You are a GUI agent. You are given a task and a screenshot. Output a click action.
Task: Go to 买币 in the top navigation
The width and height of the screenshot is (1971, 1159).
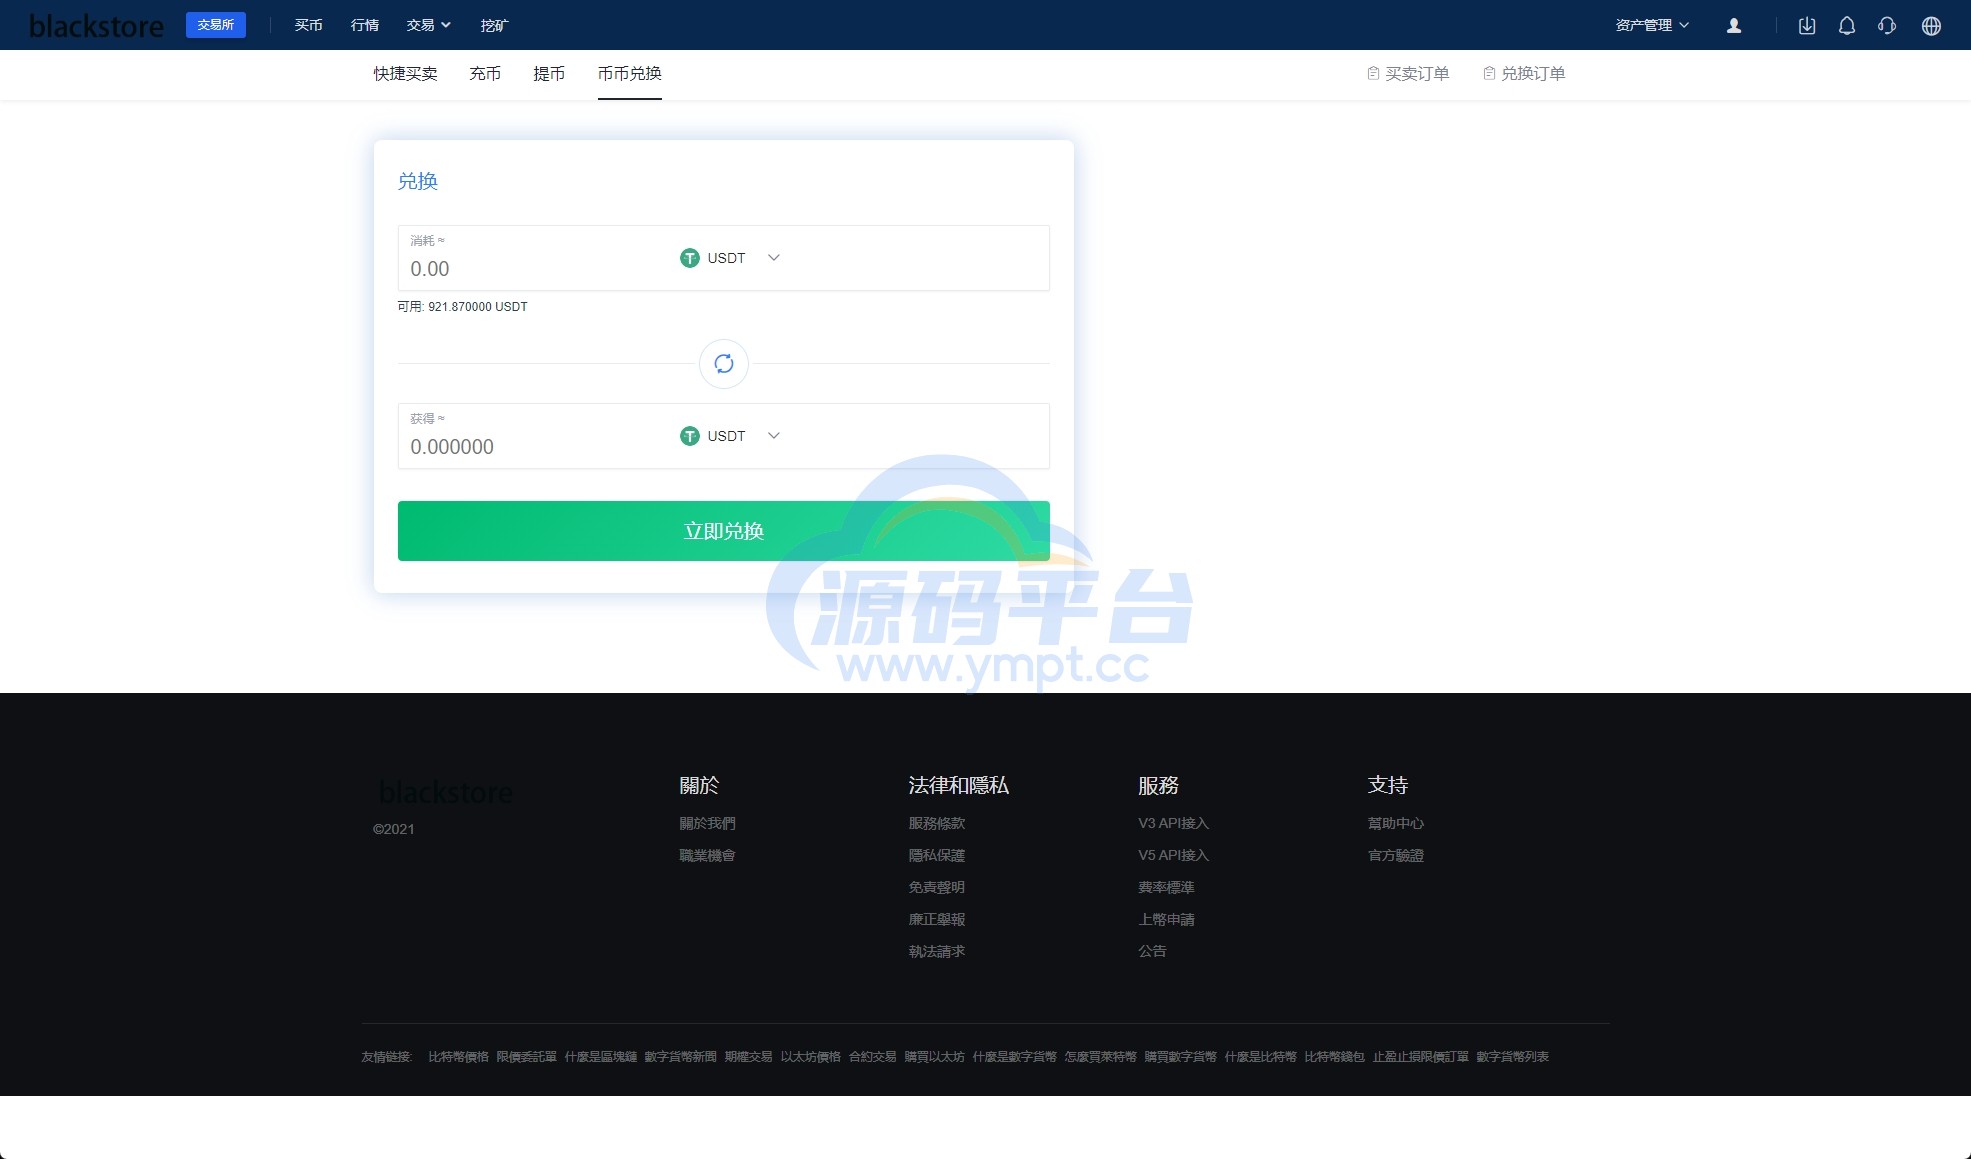click(x=309, y=25)
